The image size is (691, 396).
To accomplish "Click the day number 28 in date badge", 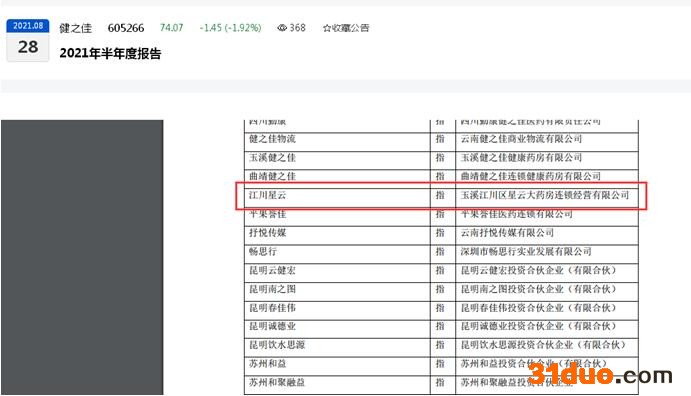I will [x=28, y=47].
